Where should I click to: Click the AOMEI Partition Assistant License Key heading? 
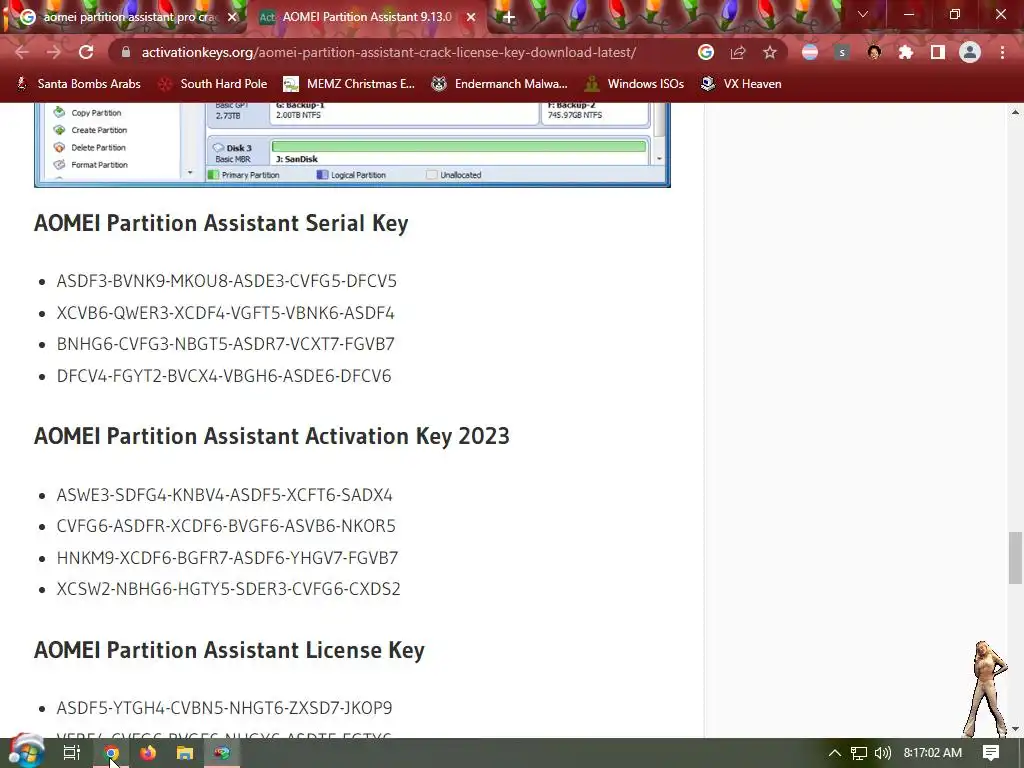229,650
